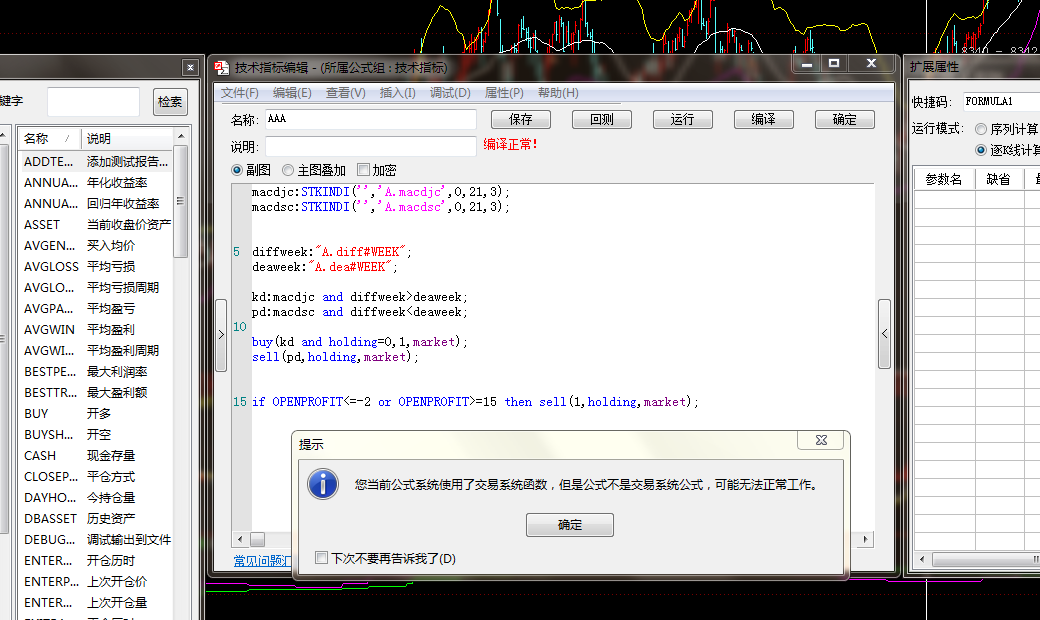Image resolution: width=1040 pixels, height=620 pixels.
Task: Close the 提示 dialog with X
Action: pos(821,440)
